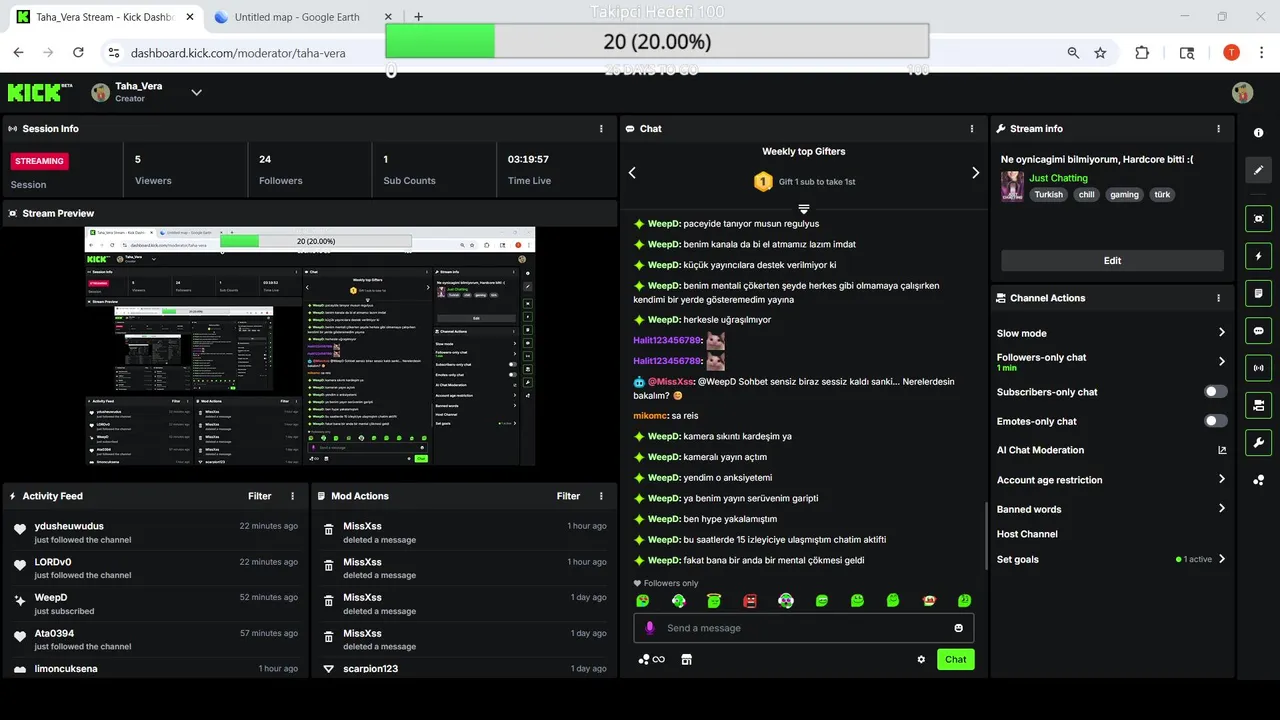Select Taha_Vera Stream Kick Dashboard tab
The height and width of the screenshot is (720, 1280).
(104, 17)
